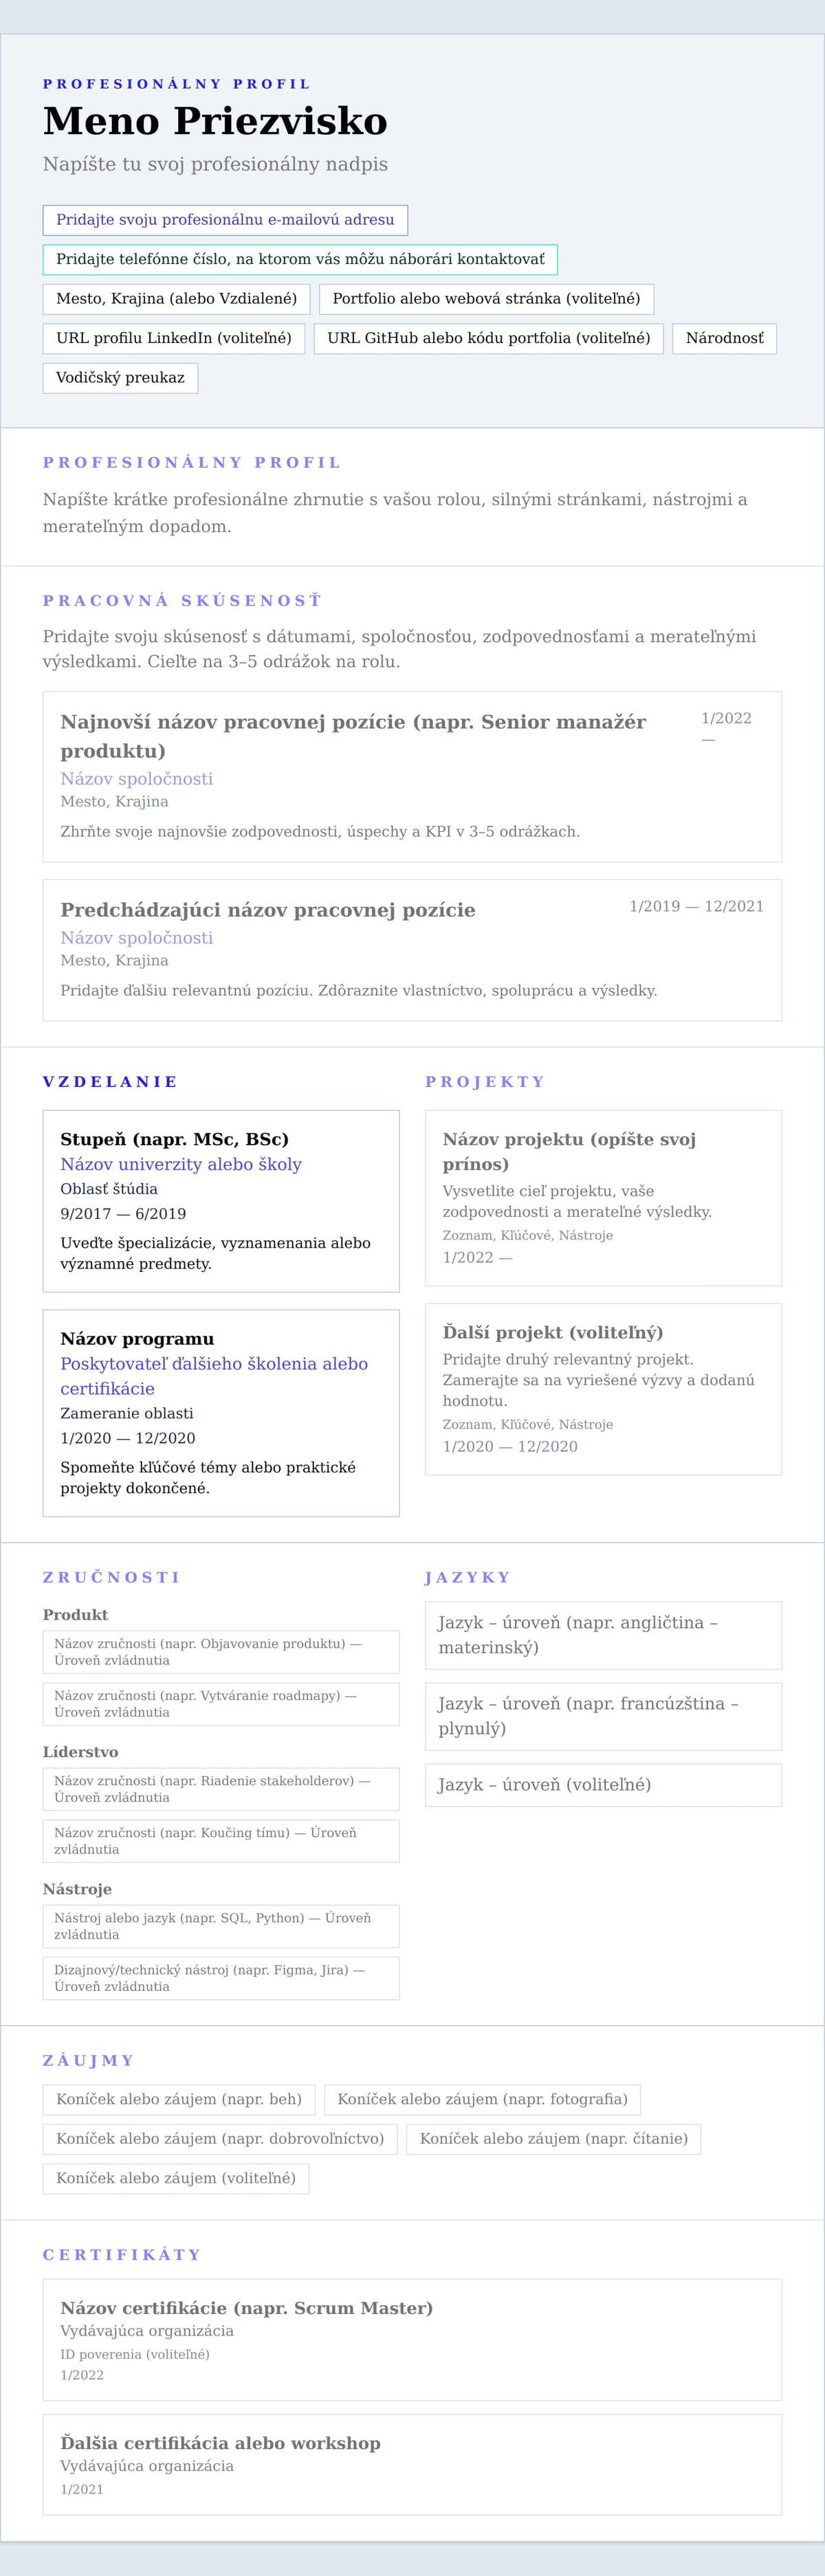This screenshot has width=825, height=2576.
Task: Click the phone number field for recruiters
Action: click(300, 260)
